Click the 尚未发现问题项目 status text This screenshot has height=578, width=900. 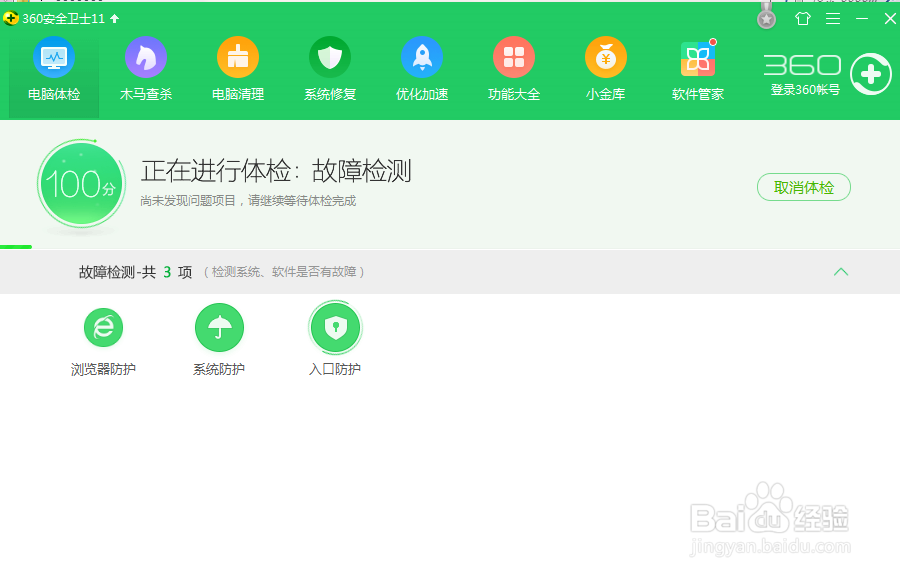point(248,201)
